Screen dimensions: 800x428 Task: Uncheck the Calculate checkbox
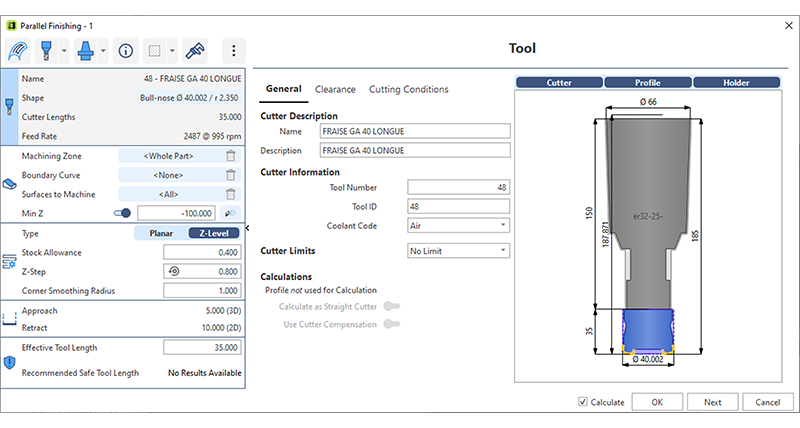583,403
